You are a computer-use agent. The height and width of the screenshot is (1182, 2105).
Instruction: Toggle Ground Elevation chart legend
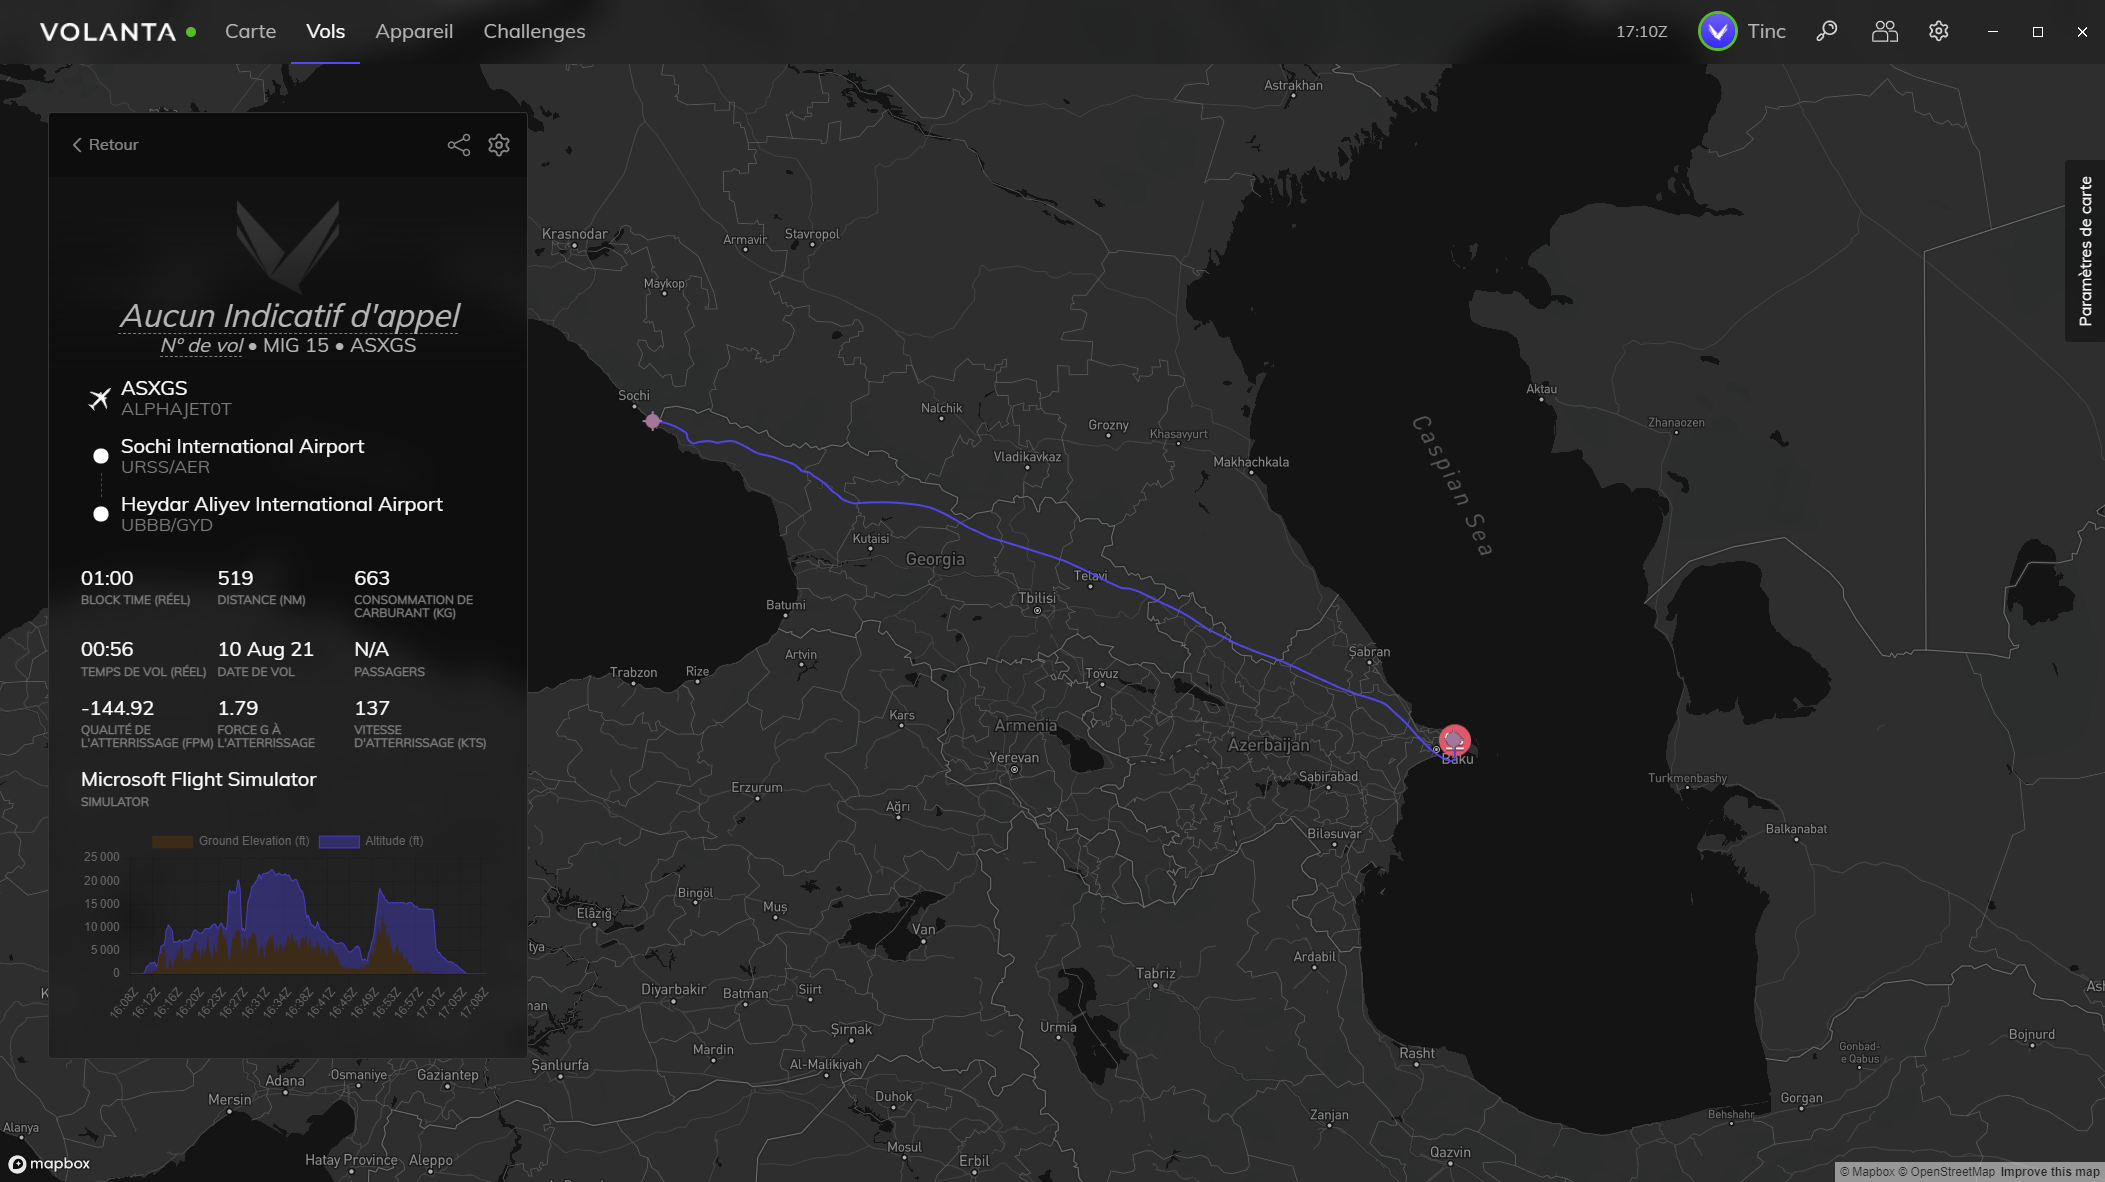point(231,841)
